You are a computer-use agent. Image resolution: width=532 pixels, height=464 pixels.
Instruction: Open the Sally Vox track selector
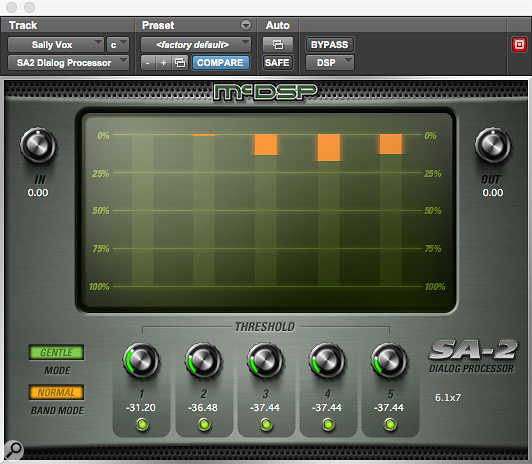click(x=56, y=44)
